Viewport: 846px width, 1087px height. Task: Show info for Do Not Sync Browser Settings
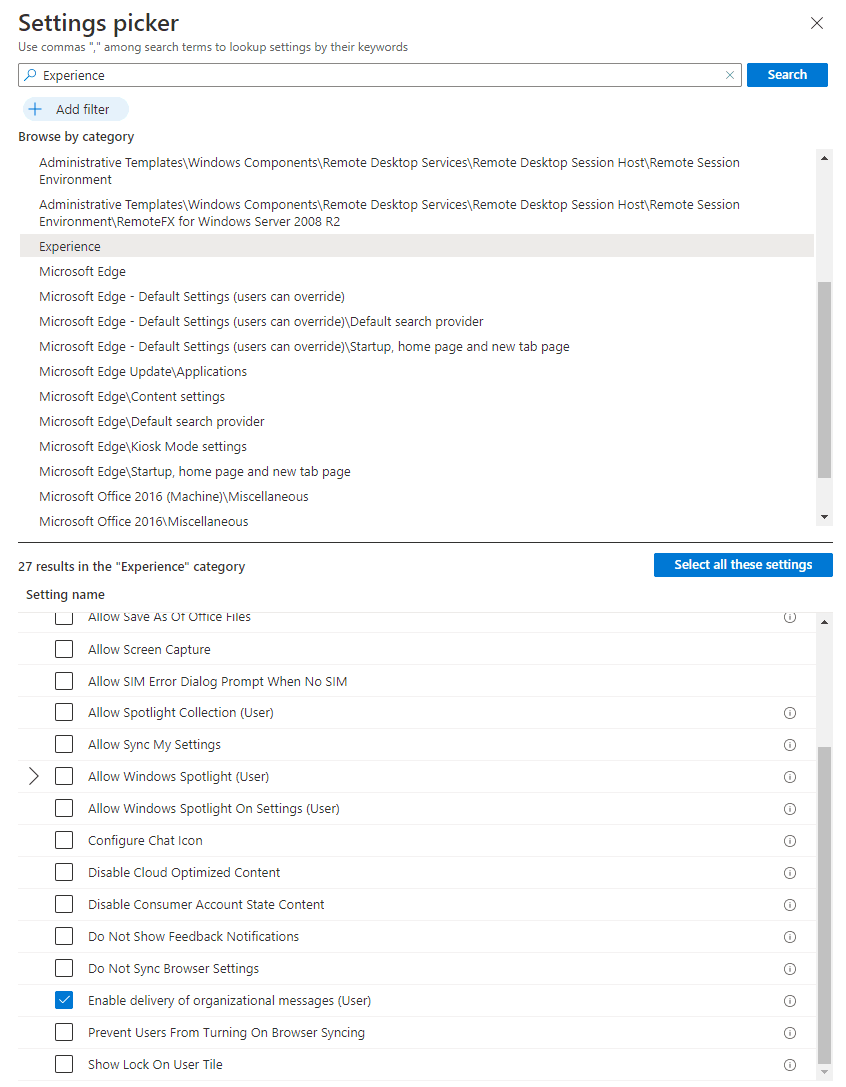tap(789, 969)
